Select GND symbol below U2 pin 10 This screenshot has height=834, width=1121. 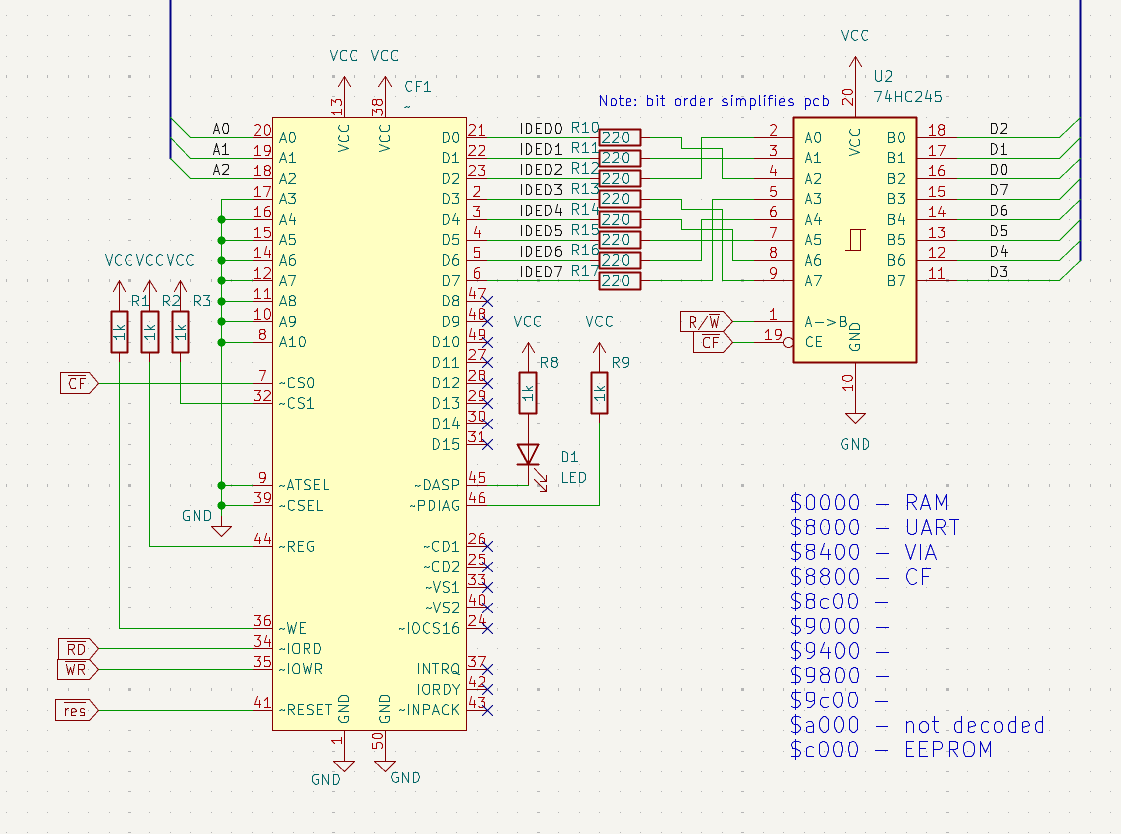click(855, 420)
